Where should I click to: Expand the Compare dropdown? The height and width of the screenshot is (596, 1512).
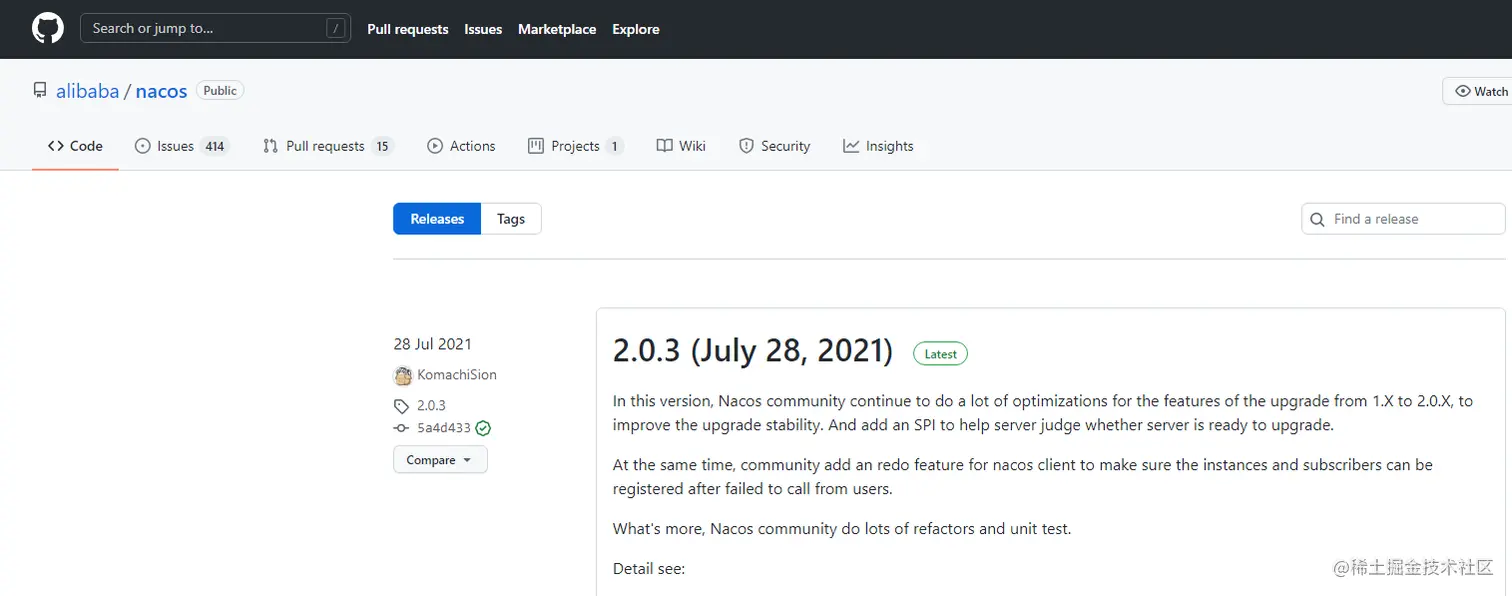pos(440,460)
